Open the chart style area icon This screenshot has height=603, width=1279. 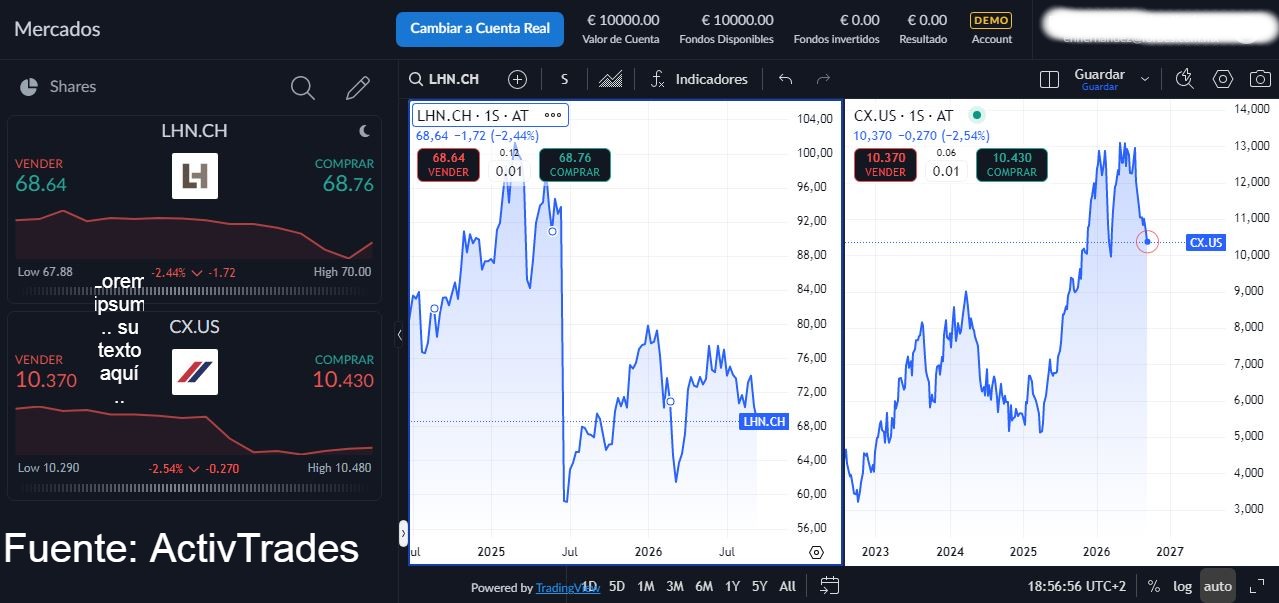611,79
